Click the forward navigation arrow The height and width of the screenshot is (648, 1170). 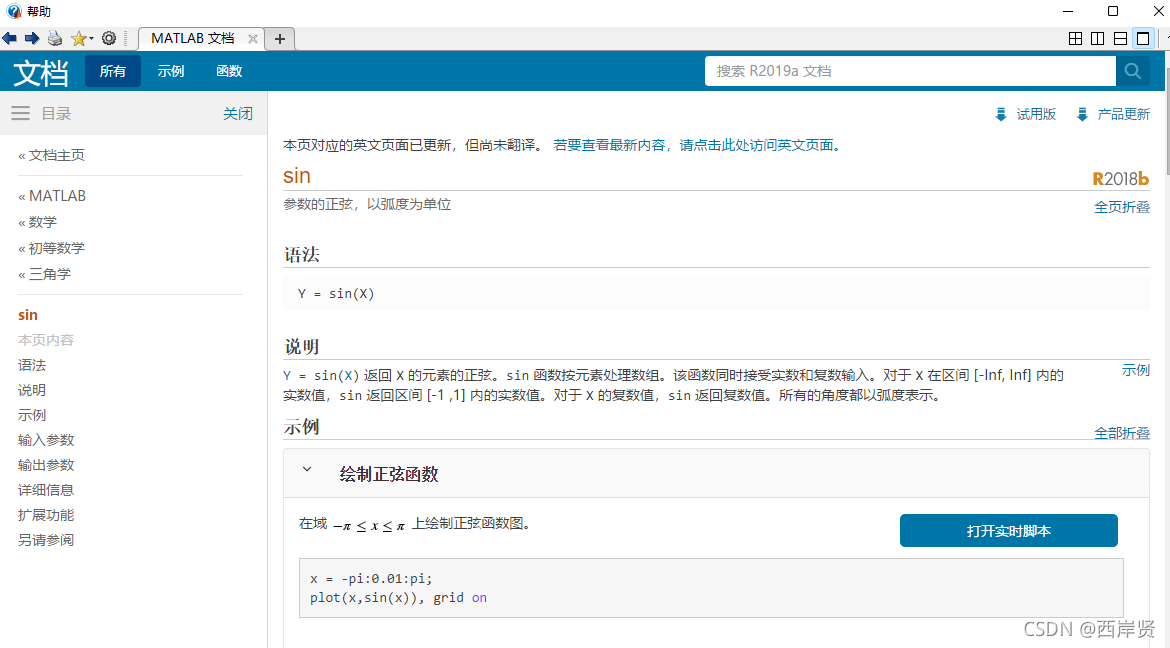click(32, 38)
